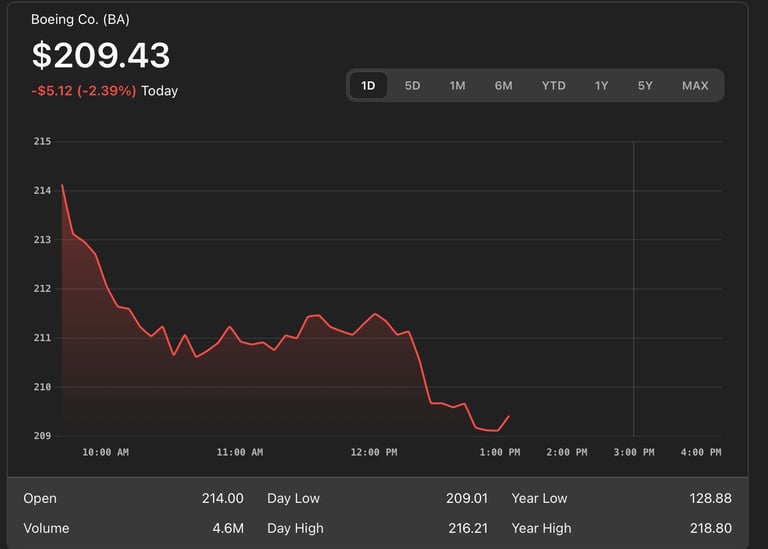The height and width of the screenshot is (549, 768).
Task: Click the Open label
Action: (40, 499)
